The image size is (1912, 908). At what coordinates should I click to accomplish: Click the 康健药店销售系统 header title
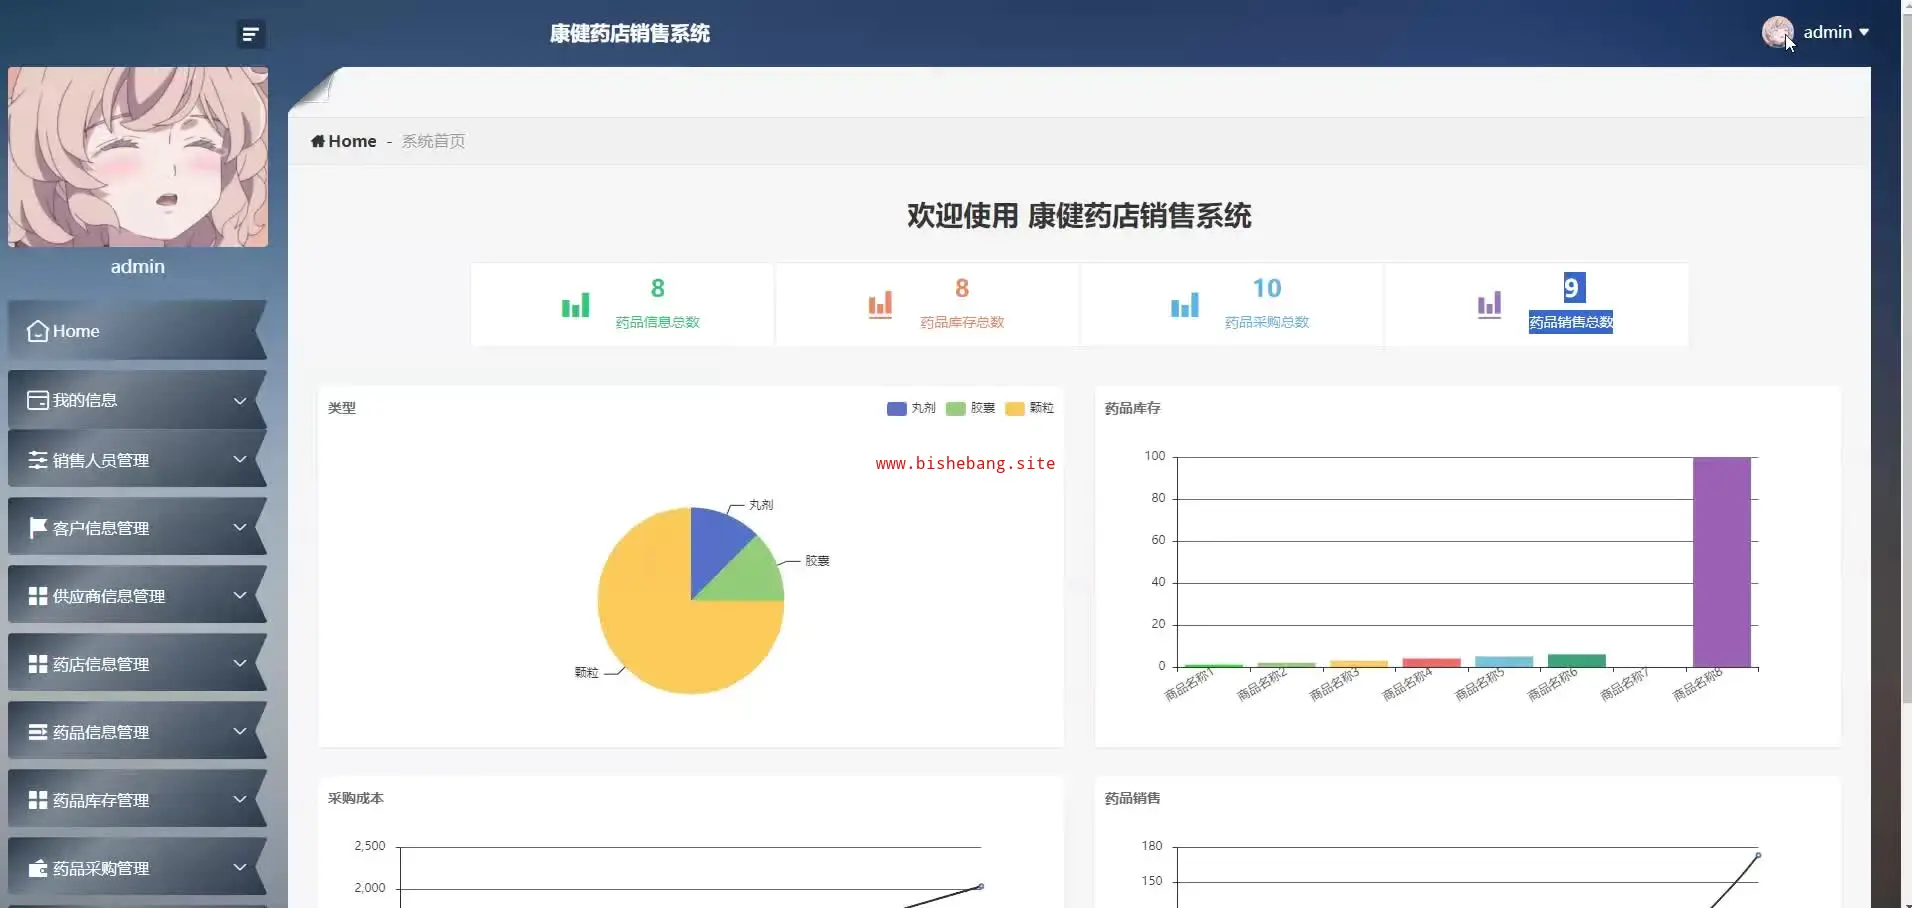click(630, 34)
